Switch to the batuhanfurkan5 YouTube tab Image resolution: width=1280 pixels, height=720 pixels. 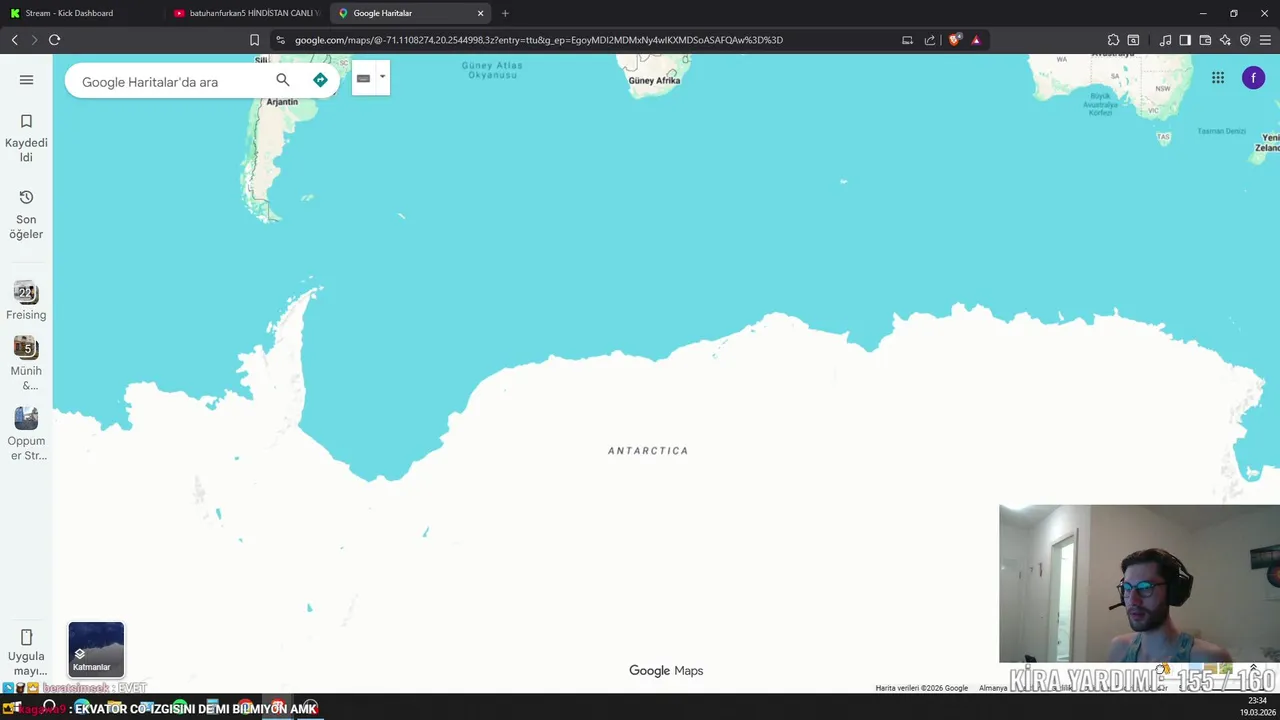247,13
